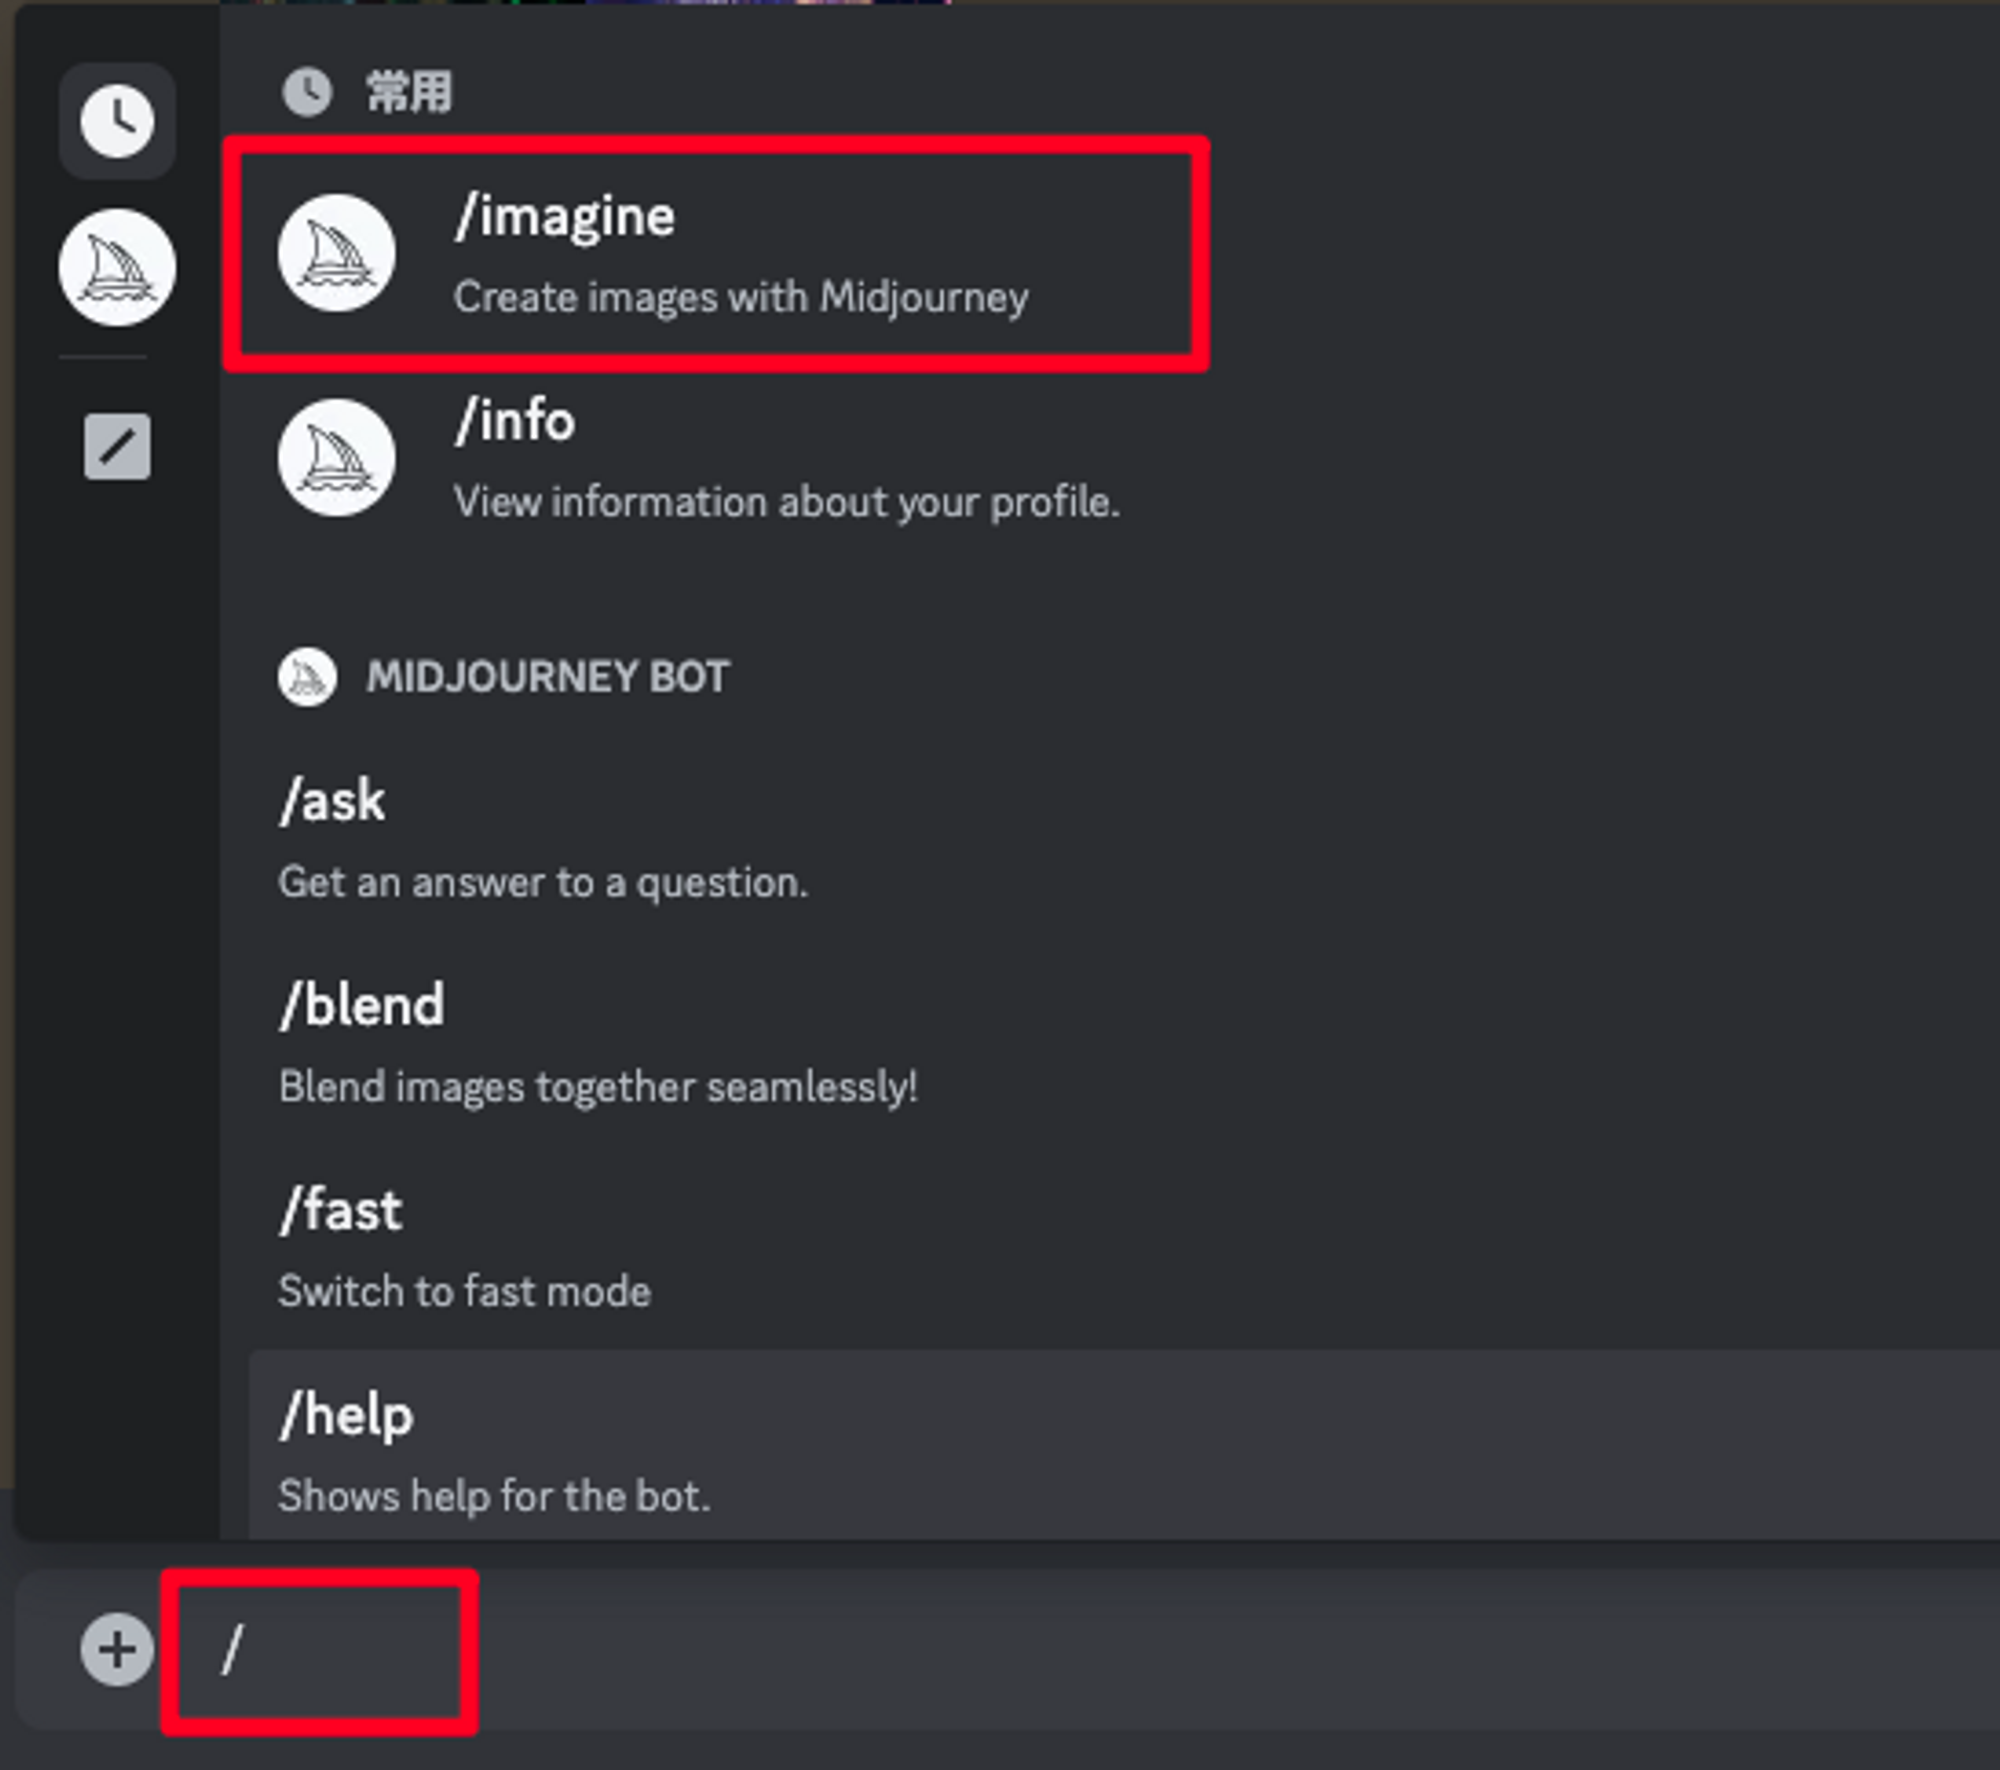This screenshot has height=1770, width=2000.
Task: Pick the /help command
Action: coord(346,1415)
